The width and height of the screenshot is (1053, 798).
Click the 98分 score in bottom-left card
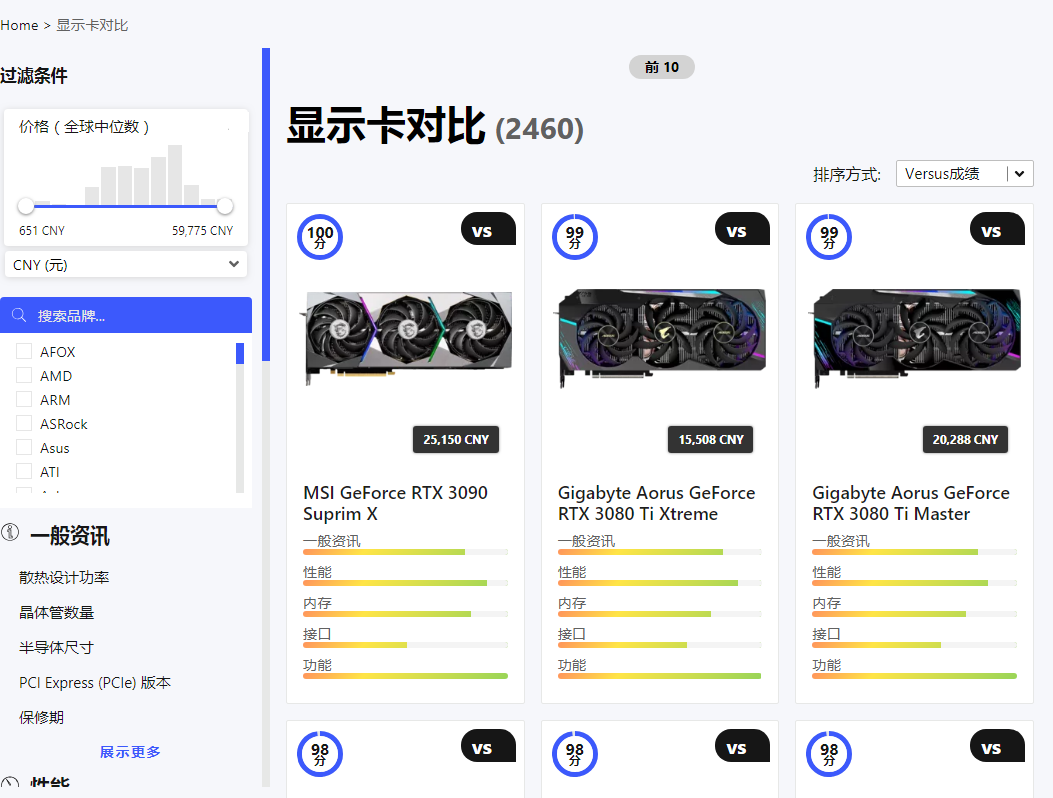[x=320, y=754]
